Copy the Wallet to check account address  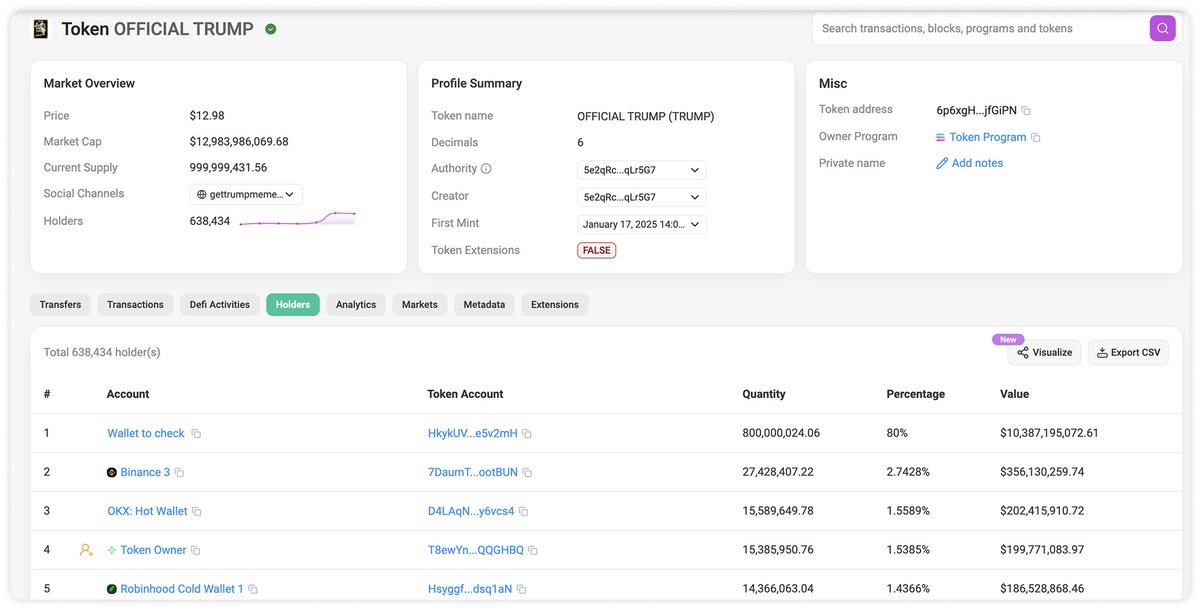[x=196, y=434]
